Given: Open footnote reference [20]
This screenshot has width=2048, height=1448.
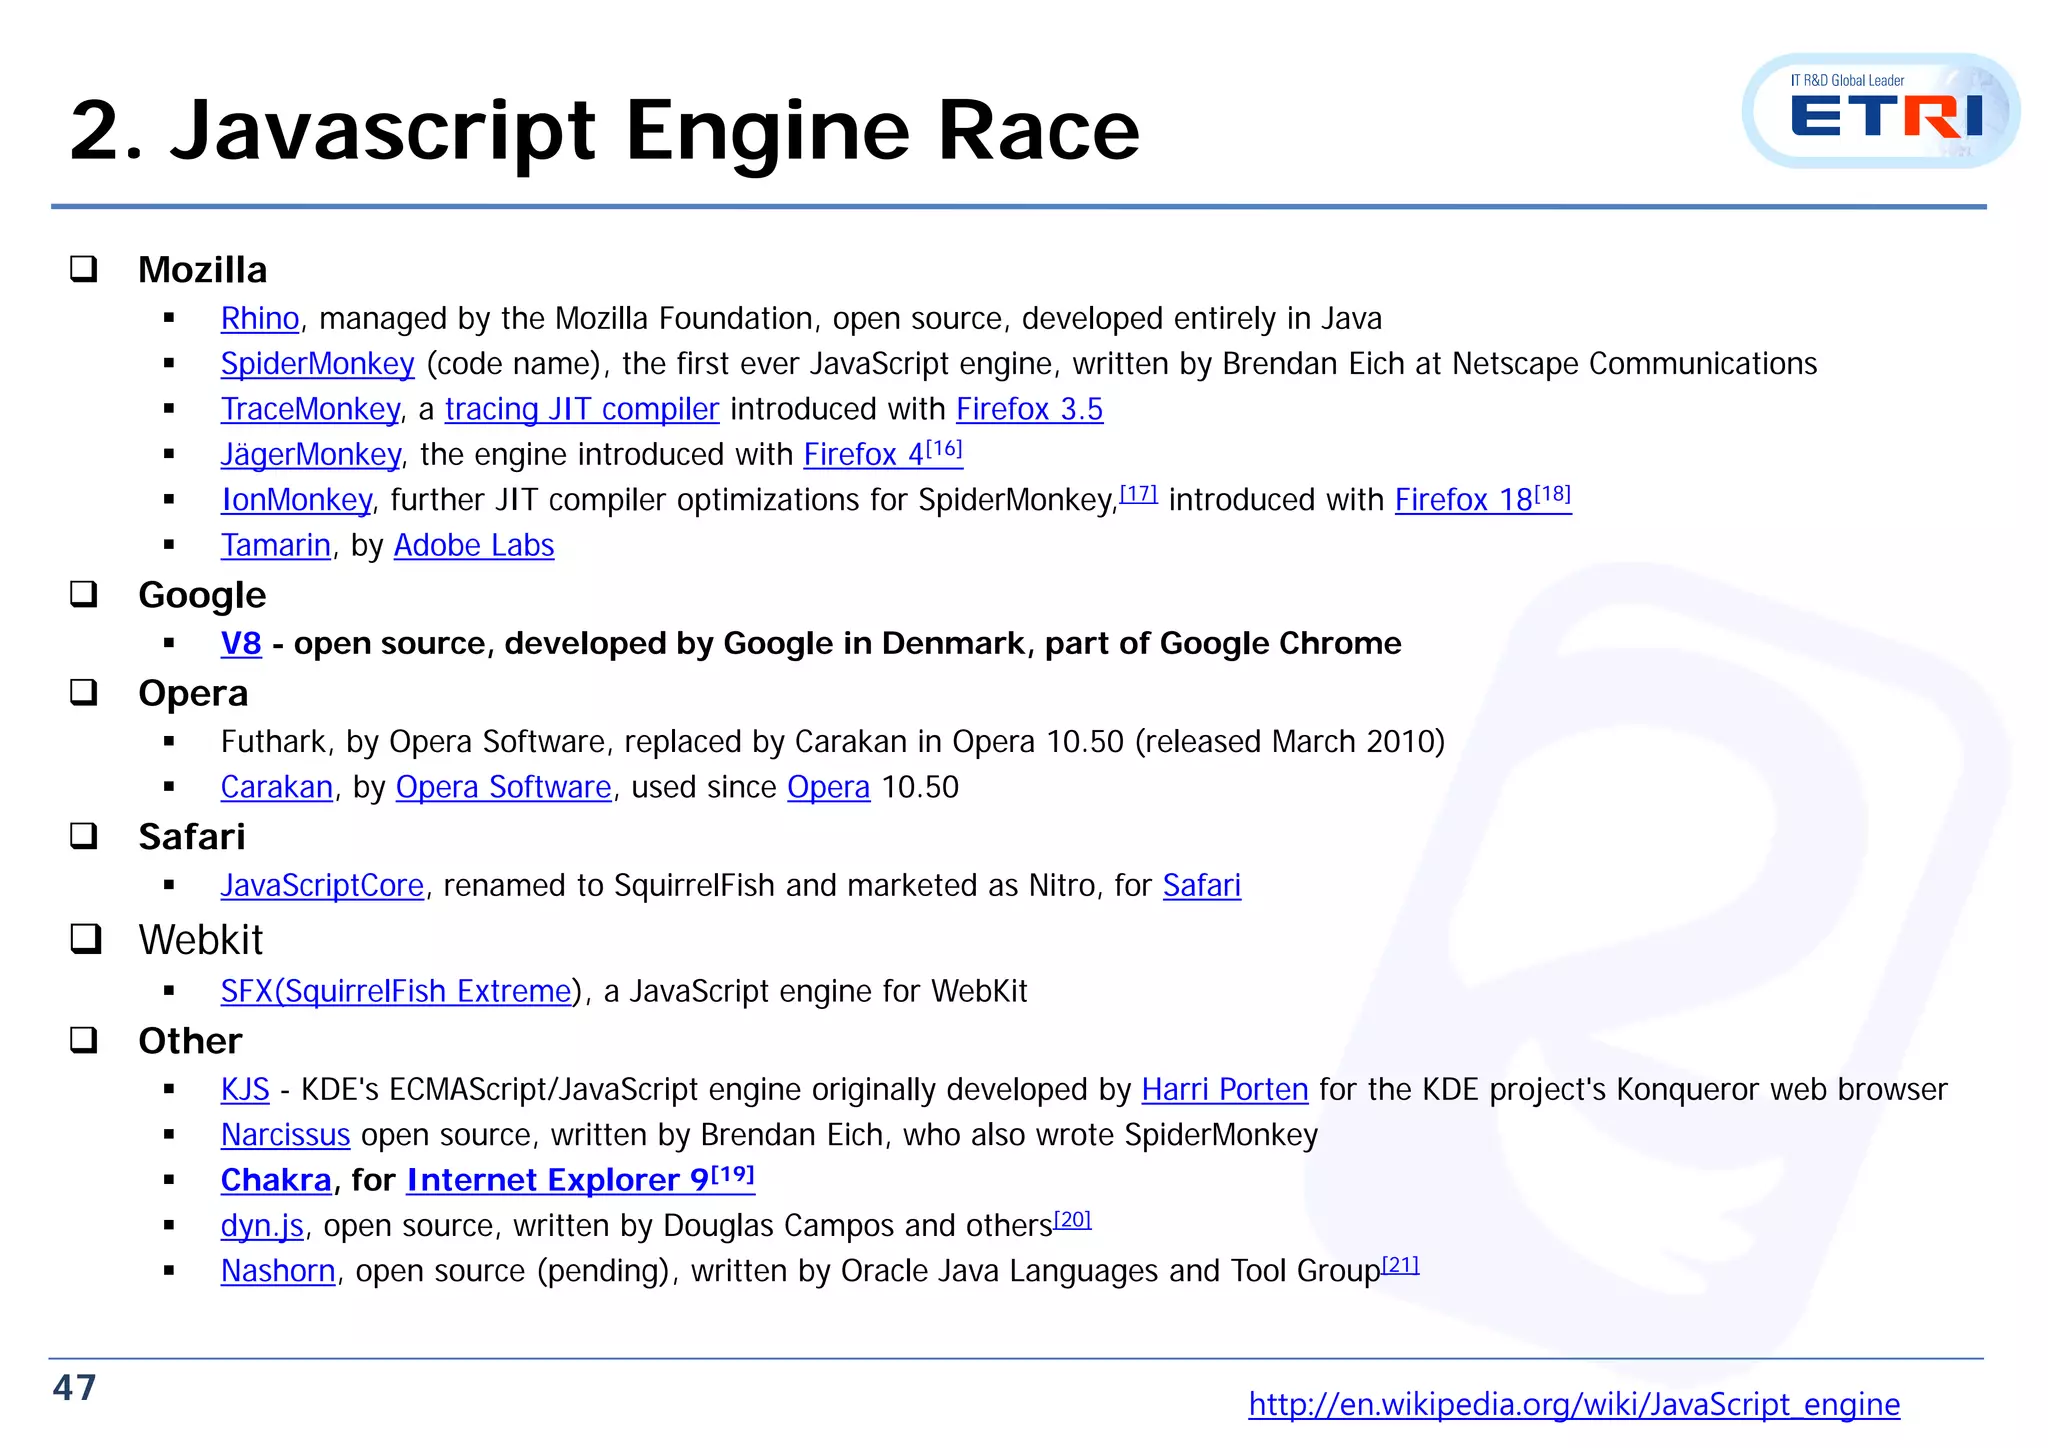Looking at the screenshot, I should 1073,1220.
